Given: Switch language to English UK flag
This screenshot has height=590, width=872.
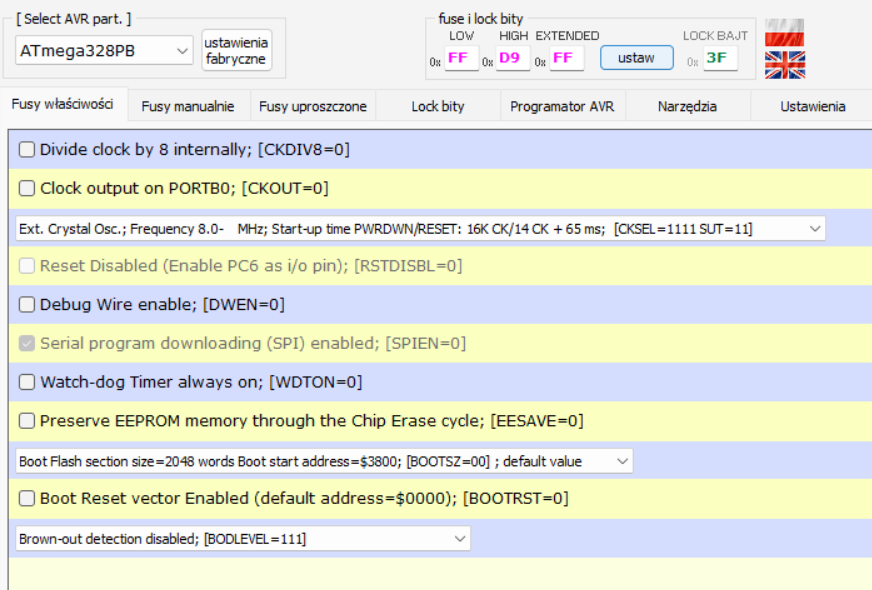Looking at the screenshot, I should [x=785, y=65].
